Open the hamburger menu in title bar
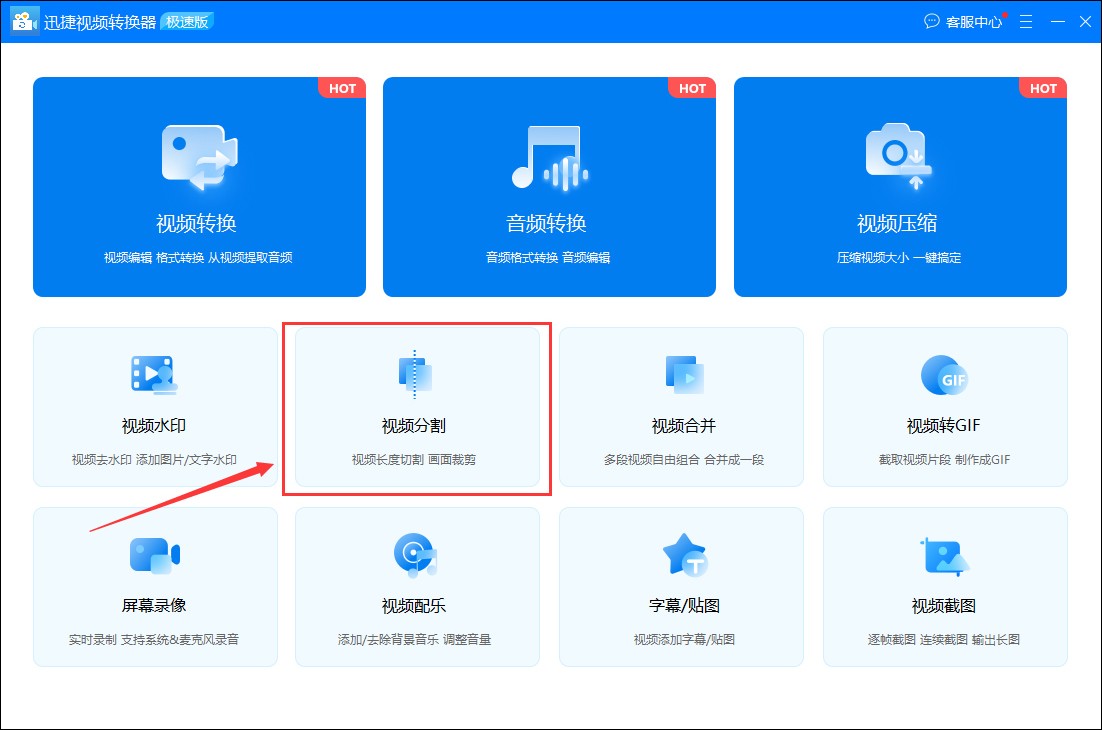The image size is (1102, 730). pos(1026,20)
